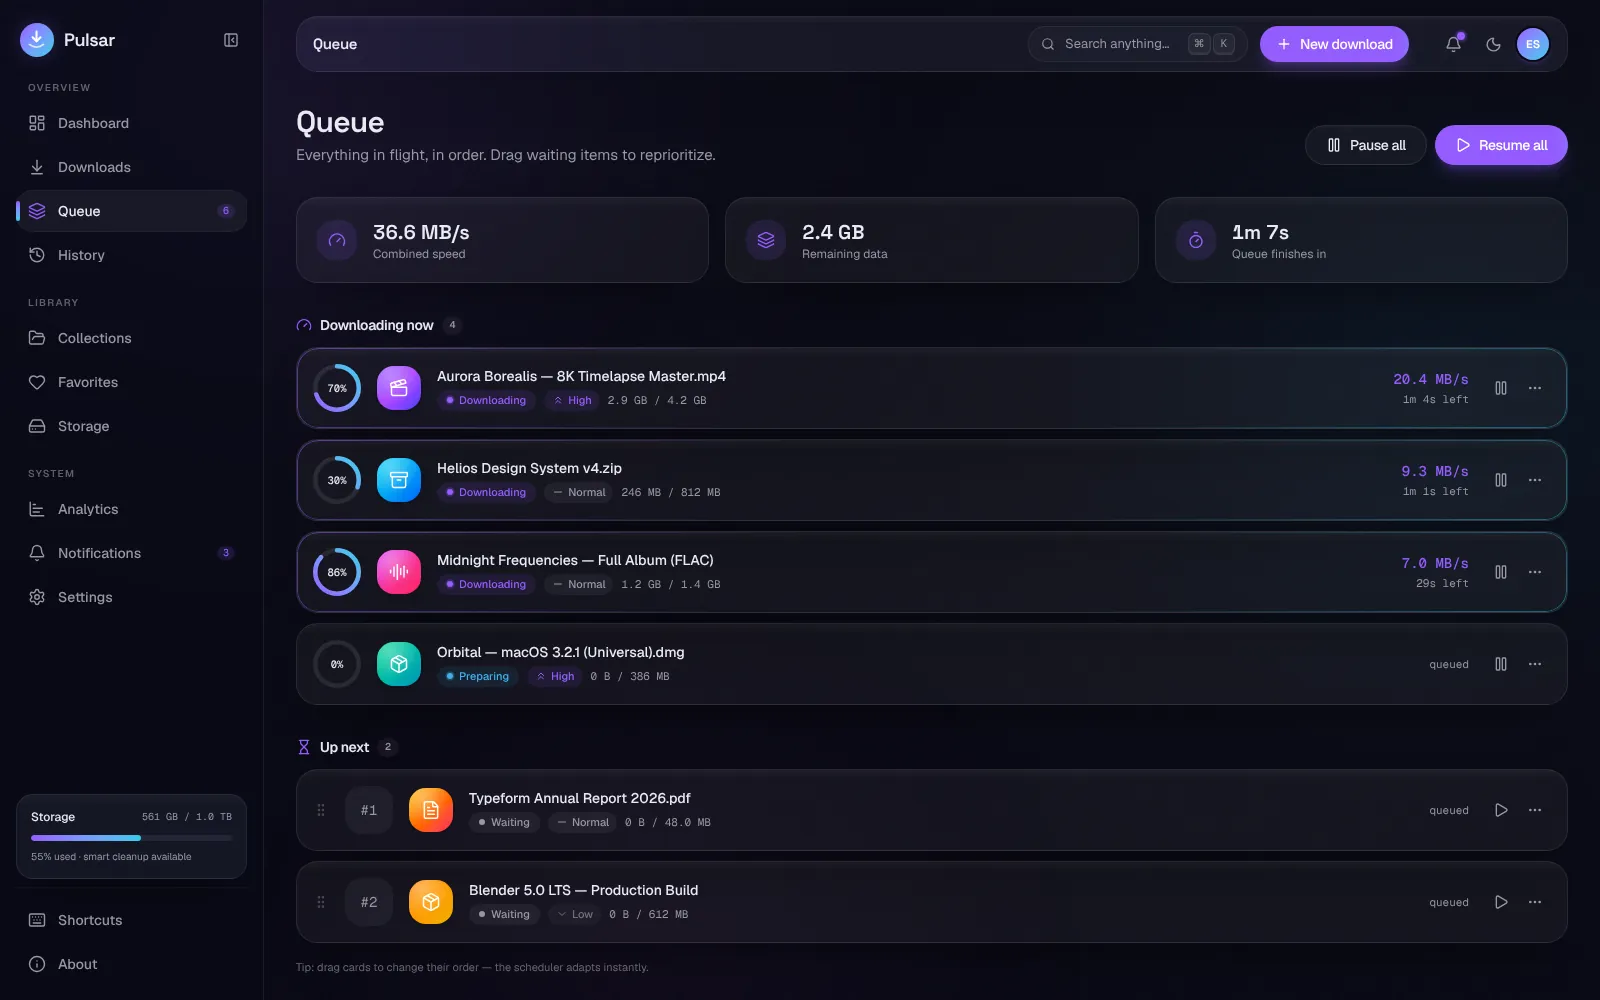1600x1000 pixels.
Task: Click the Midnight Frequencies audio icon
Action: coord(399,572)
